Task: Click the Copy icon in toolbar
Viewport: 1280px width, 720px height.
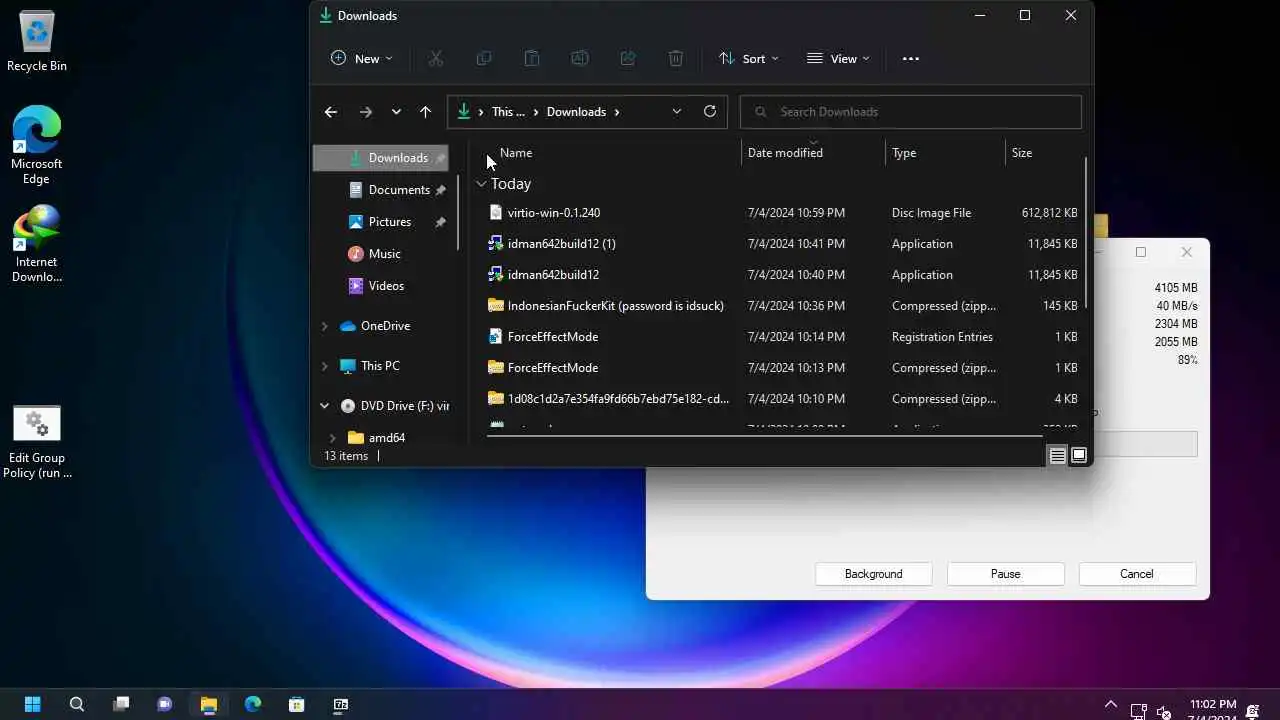Action: [x=484, y=59]
